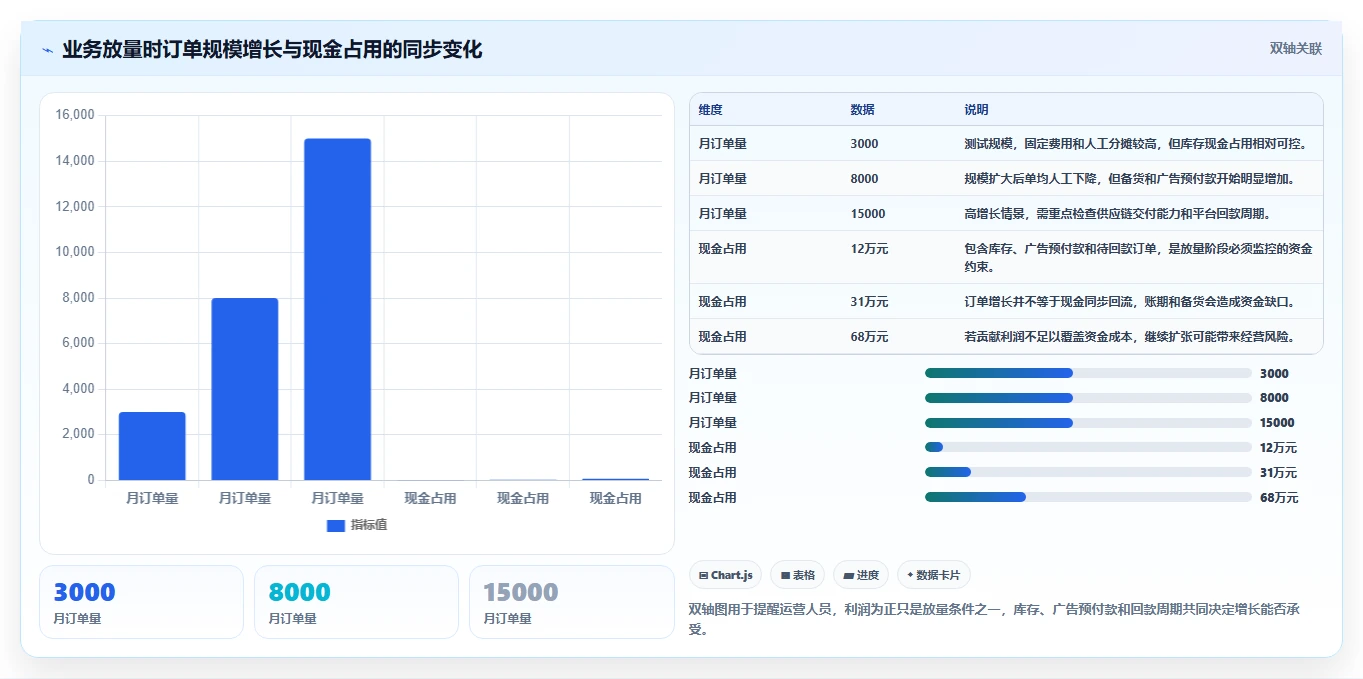
Task: Click the 8000 bar in the chart
Action: coord(245,389)
